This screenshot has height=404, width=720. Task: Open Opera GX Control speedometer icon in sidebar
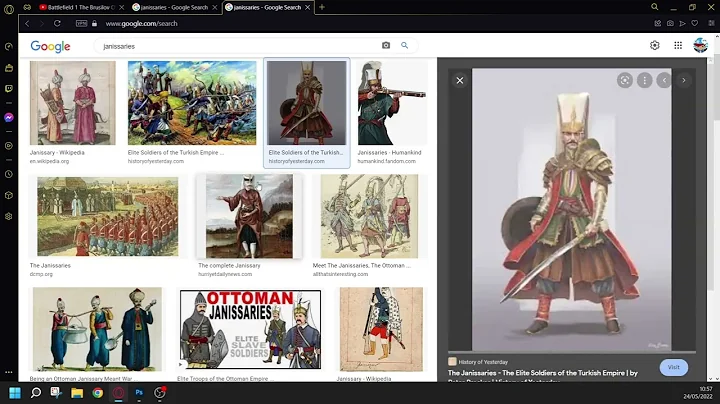9,47
